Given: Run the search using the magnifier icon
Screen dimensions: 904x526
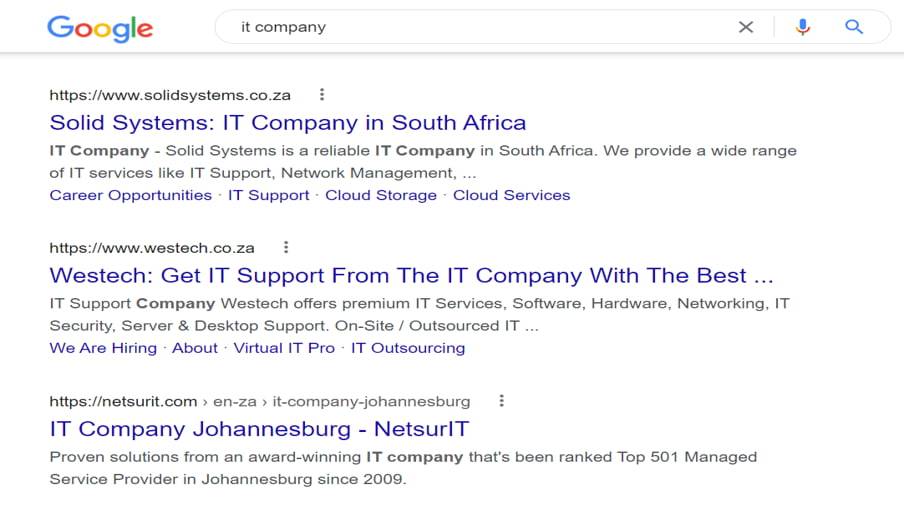Looking at the screenshot, I should (854, 27).
